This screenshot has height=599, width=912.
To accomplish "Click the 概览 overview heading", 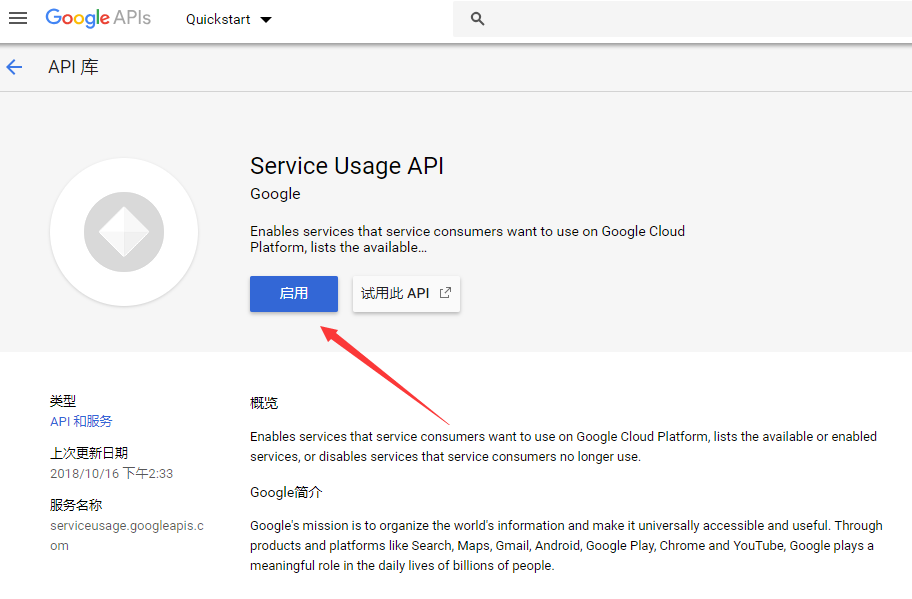I will 264,403.
